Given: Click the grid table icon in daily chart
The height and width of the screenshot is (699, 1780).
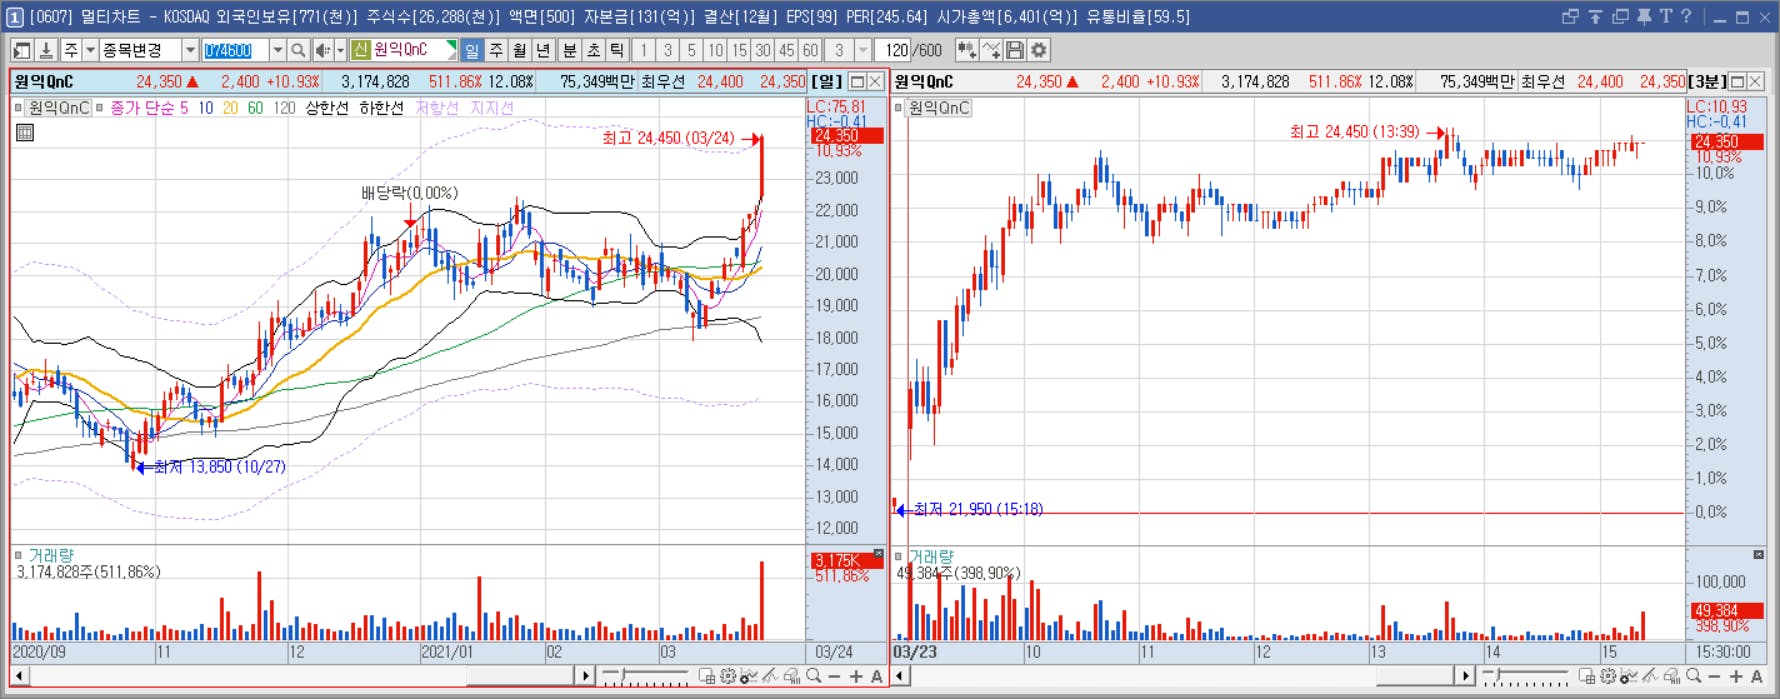Looking at the screenshot, I should coord(25,132).
